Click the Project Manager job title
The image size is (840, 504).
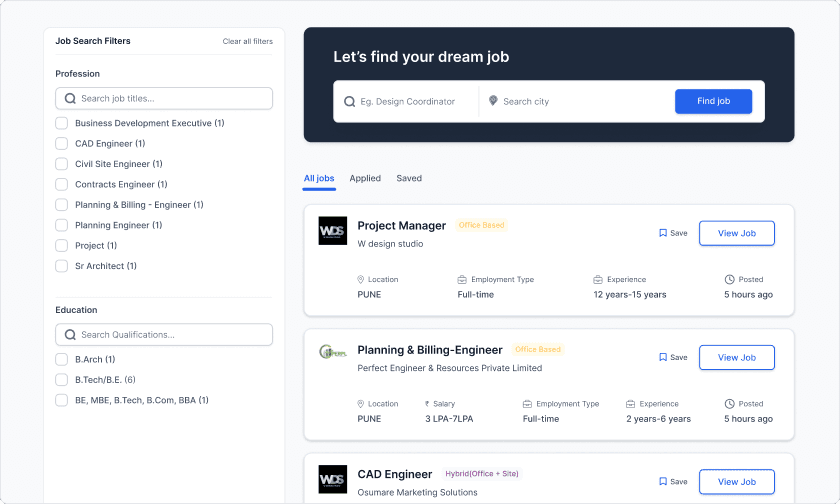point(401,225)
